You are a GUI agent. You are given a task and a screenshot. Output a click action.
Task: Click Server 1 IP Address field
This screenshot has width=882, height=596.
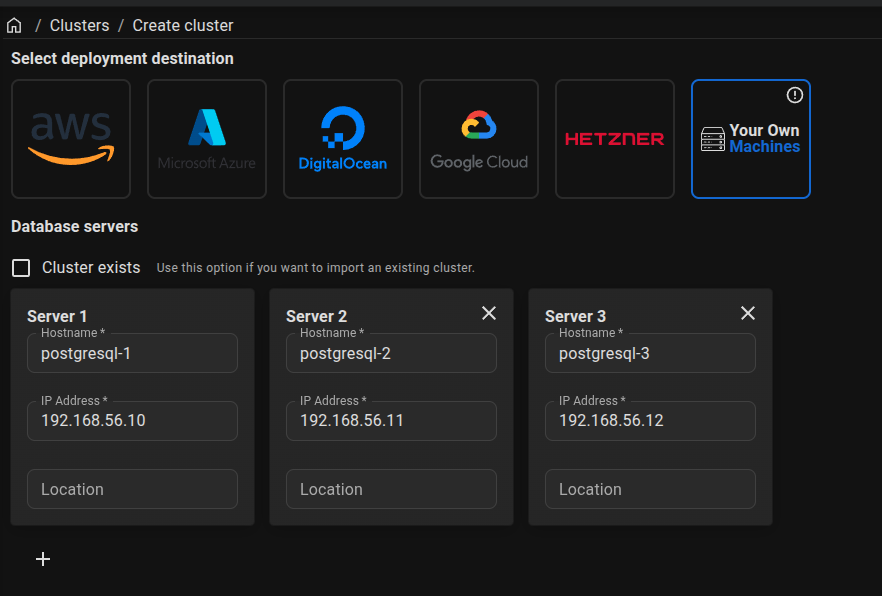[132, 421]
